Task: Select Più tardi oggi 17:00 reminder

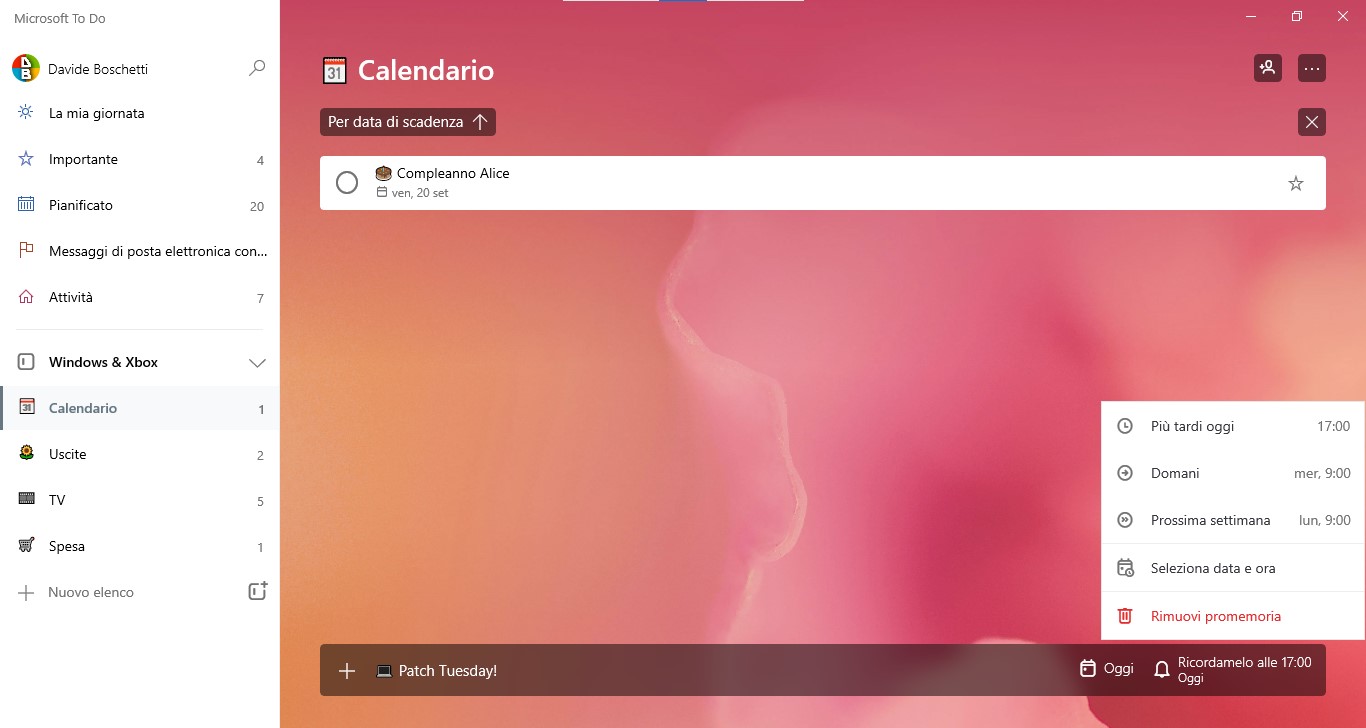Action: (x=1233, y=426)
